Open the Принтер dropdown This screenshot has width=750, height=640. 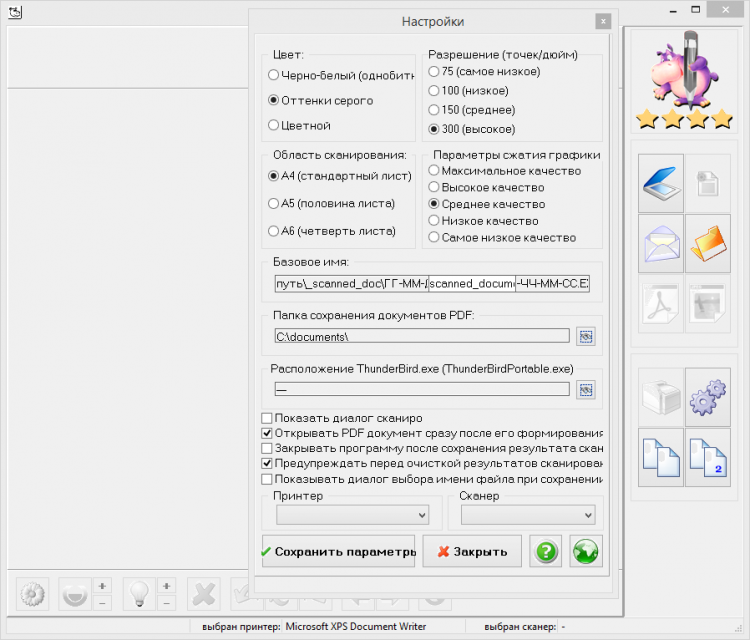pos(353,515)
